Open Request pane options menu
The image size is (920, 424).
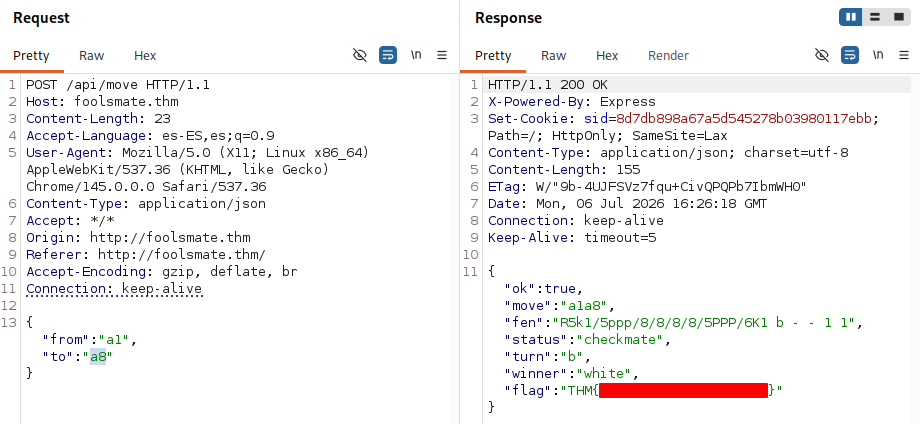(x=442, y=55)
